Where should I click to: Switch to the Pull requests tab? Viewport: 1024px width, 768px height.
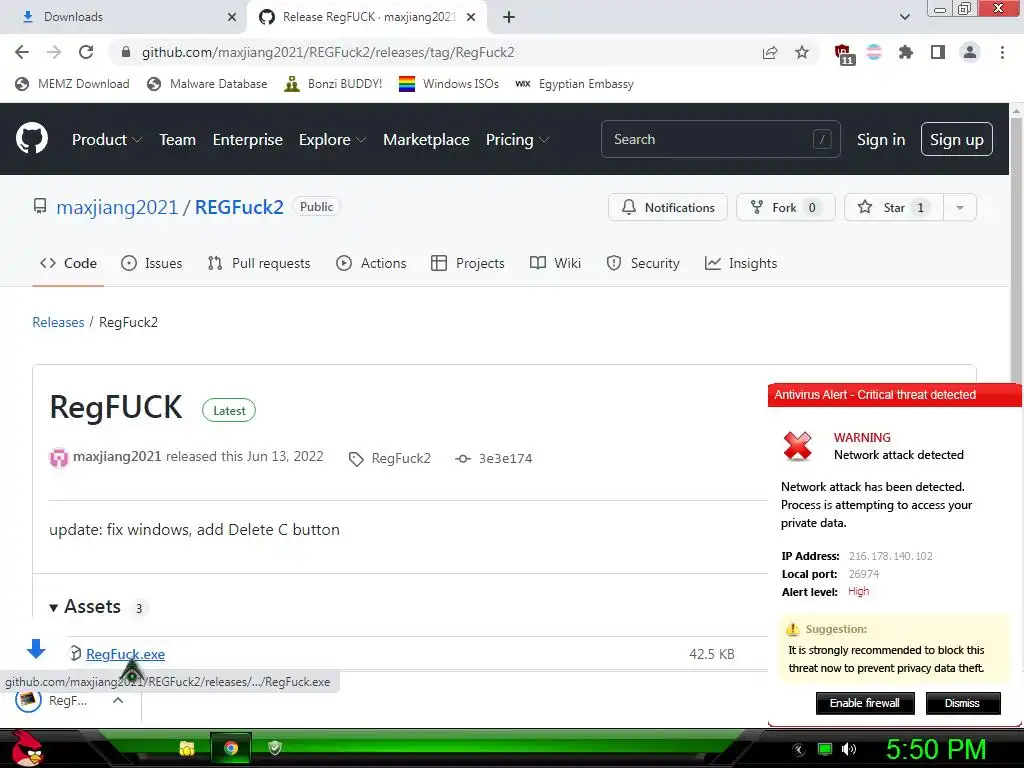259,263
